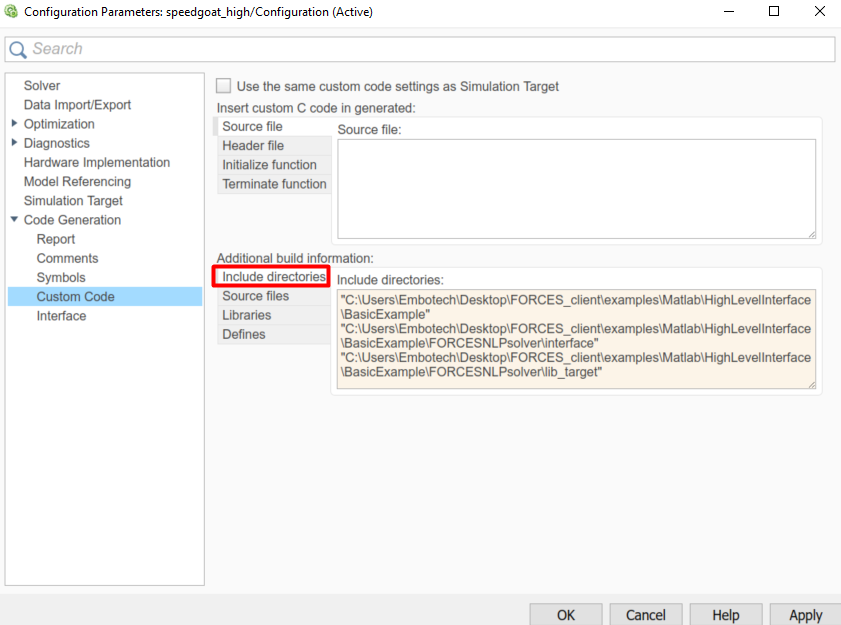Click the Include directories resize grip
This screenshot has width=841, height=625.
(811, 383)
